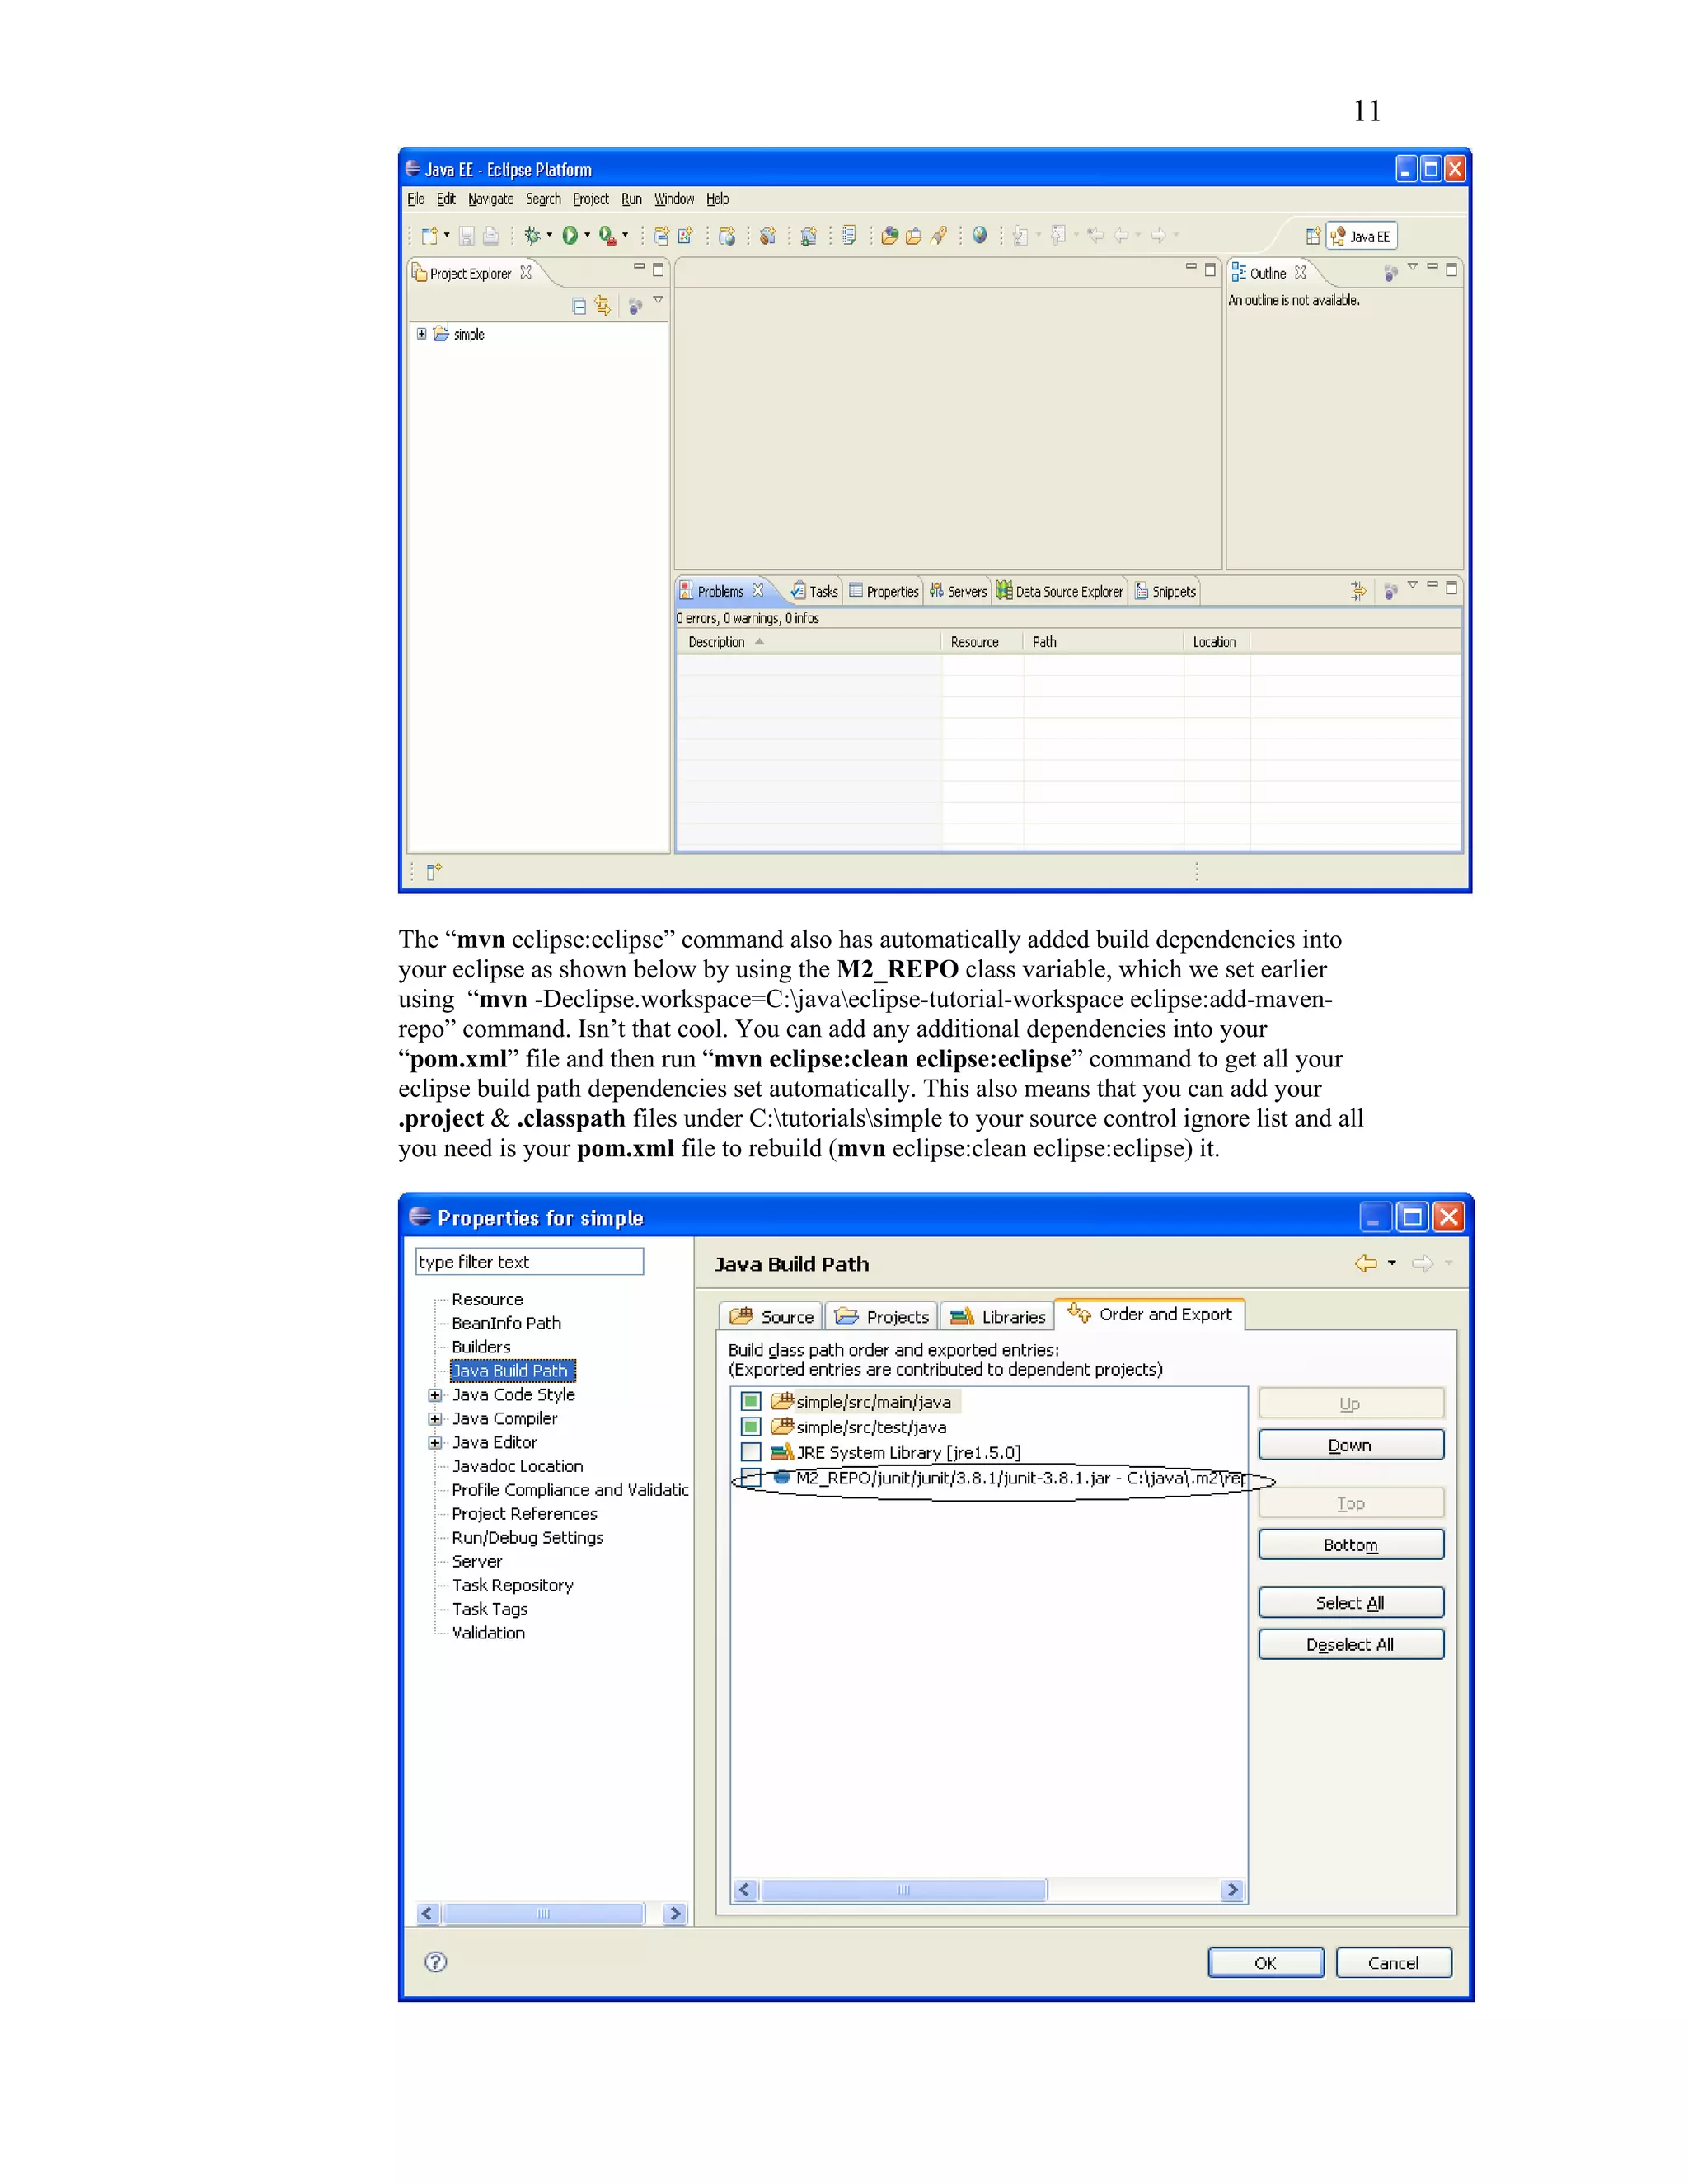The image size is (1688, 2184).
Task: Click the globe web browser icon
Action: [x=980, y=235]
